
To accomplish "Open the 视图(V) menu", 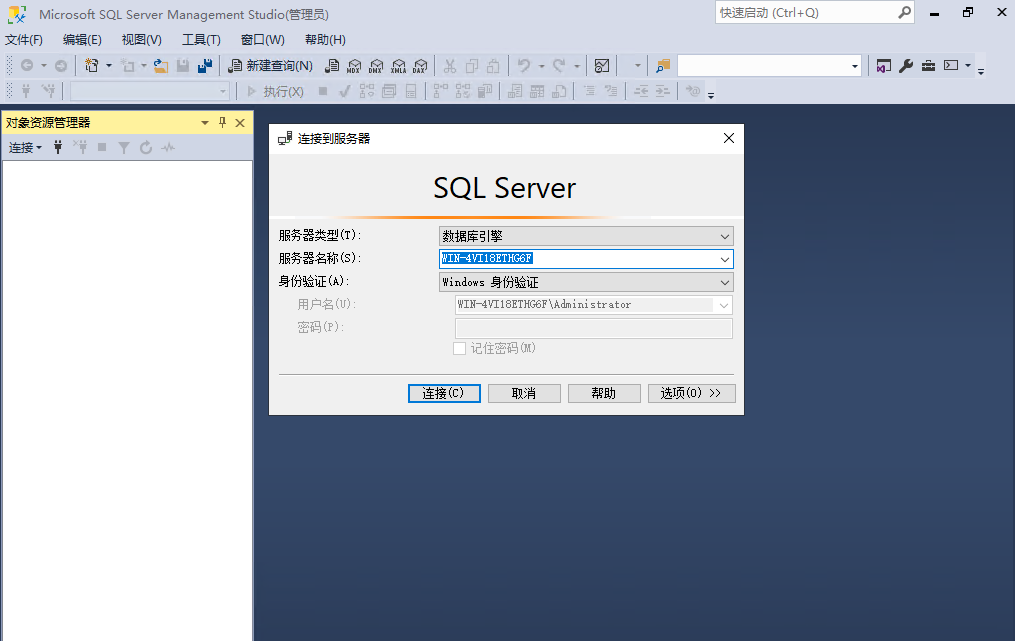I will coord(142,39).
